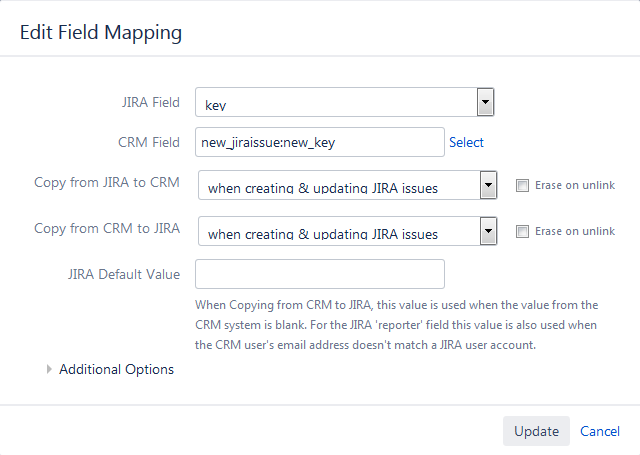Click the Erase on unlink label, CRM to JIRA row

coord(575,231)
